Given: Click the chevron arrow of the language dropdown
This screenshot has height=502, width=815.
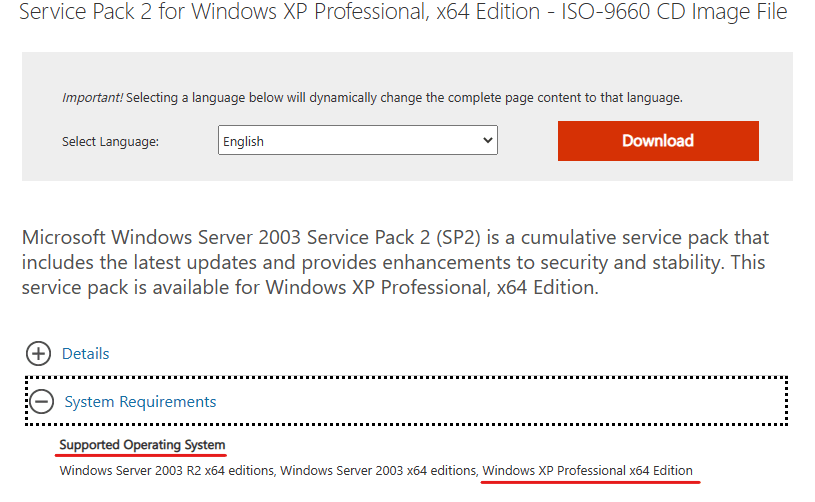Looking at the screenshot, I should pyautogui.click(x=488, y=140).
